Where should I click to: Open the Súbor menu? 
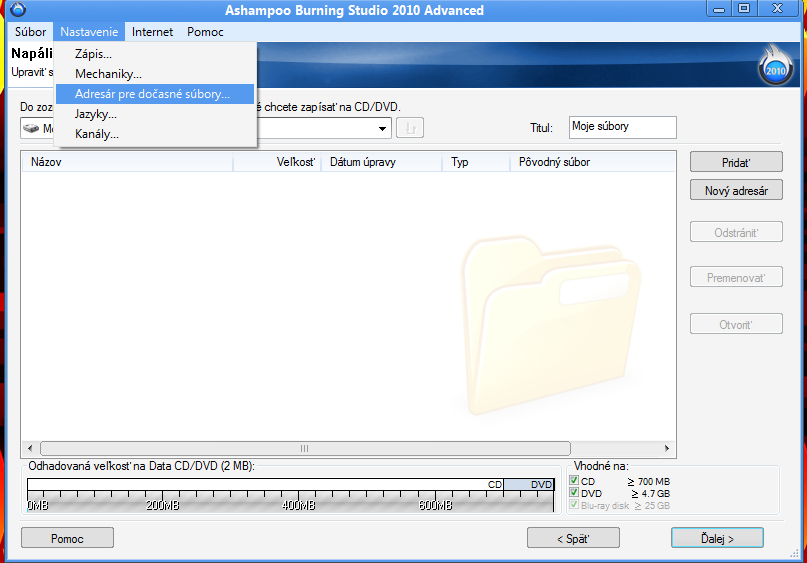point(30,32)
